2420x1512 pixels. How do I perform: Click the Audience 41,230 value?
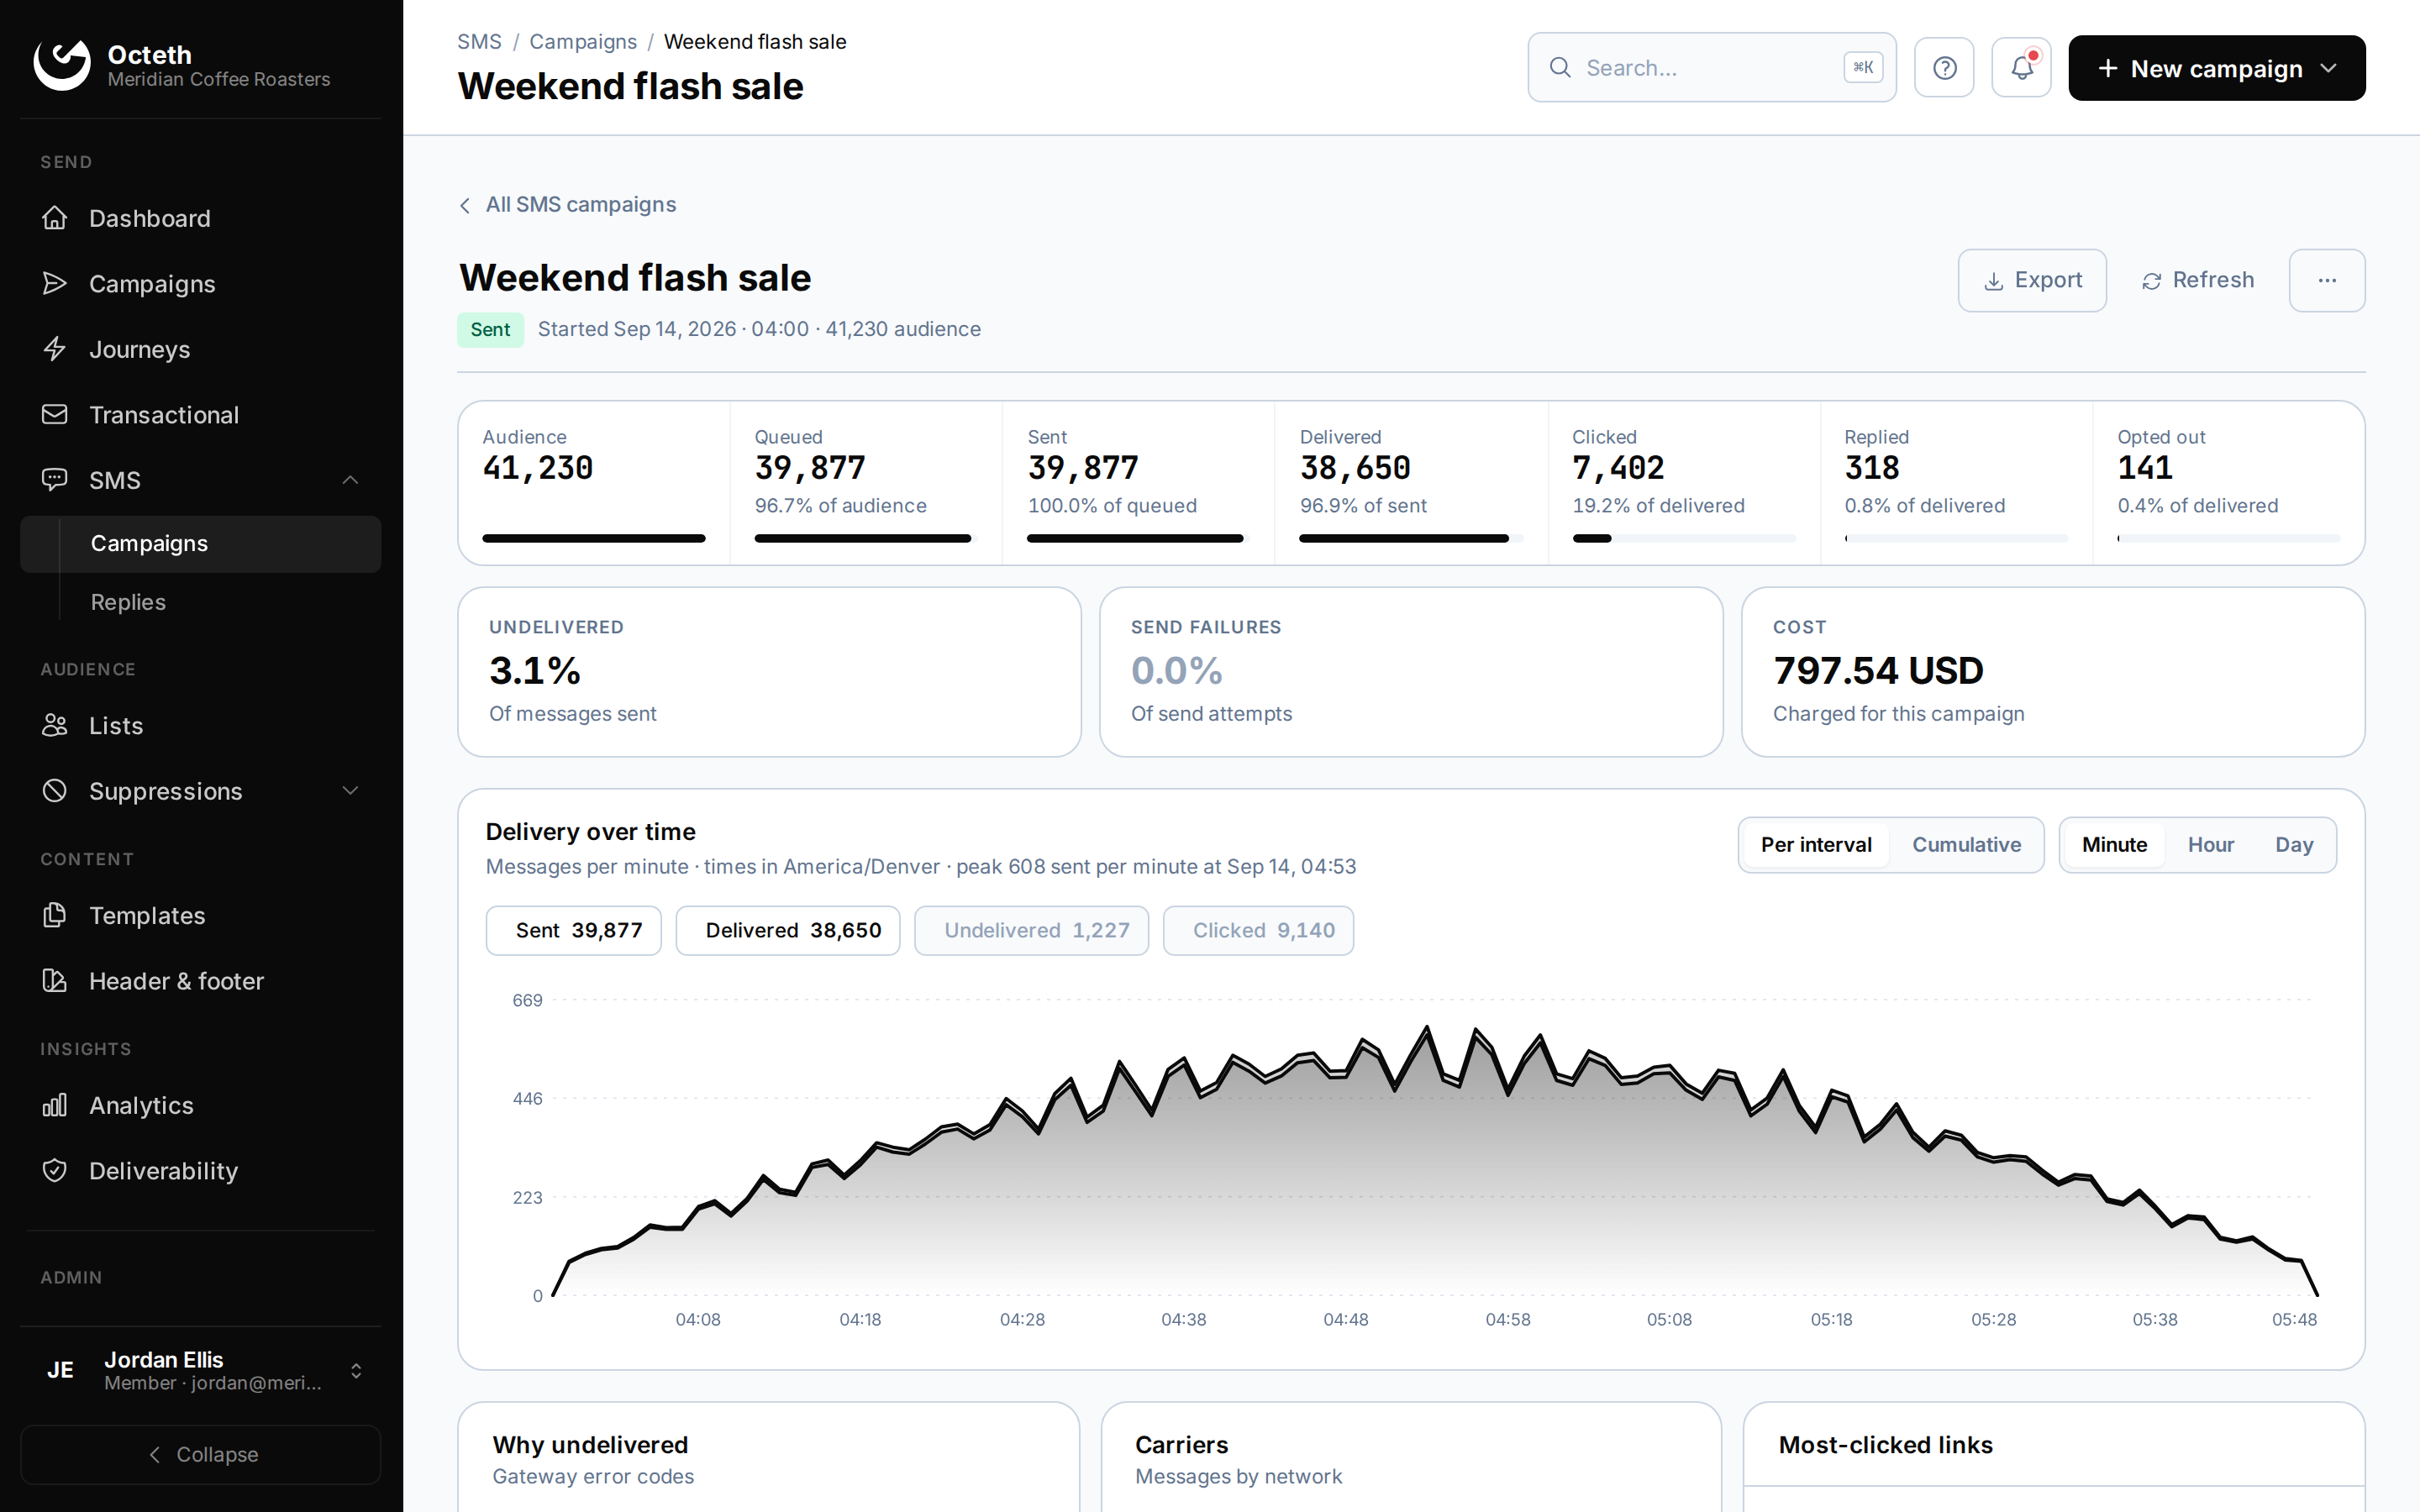click(537, 468)
